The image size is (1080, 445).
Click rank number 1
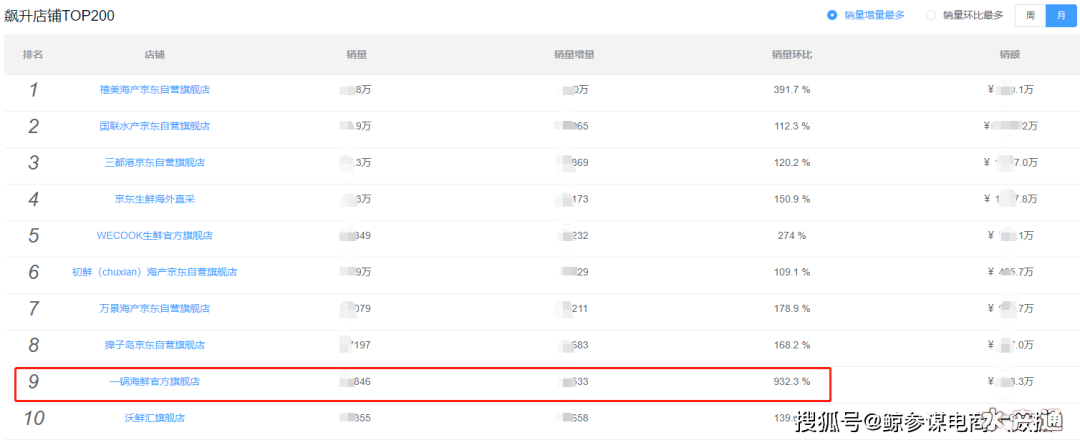tap(33, 90)
